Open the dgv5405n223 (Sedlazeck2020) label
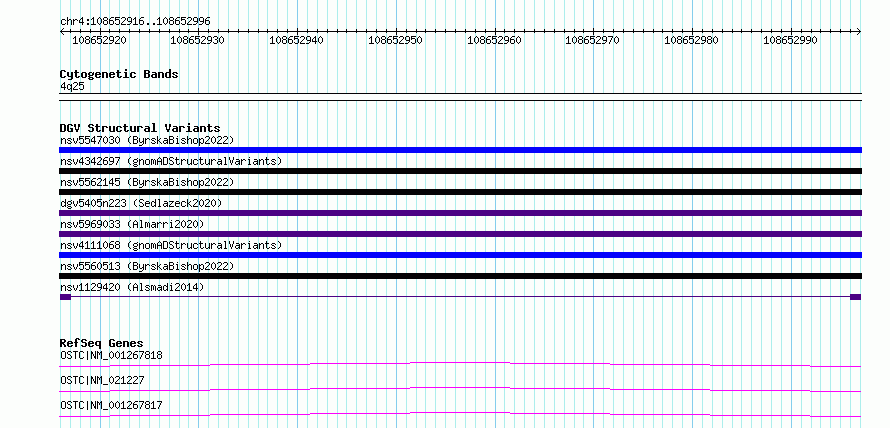The height and width of the screenshot is (428, 890). [141, 203]
